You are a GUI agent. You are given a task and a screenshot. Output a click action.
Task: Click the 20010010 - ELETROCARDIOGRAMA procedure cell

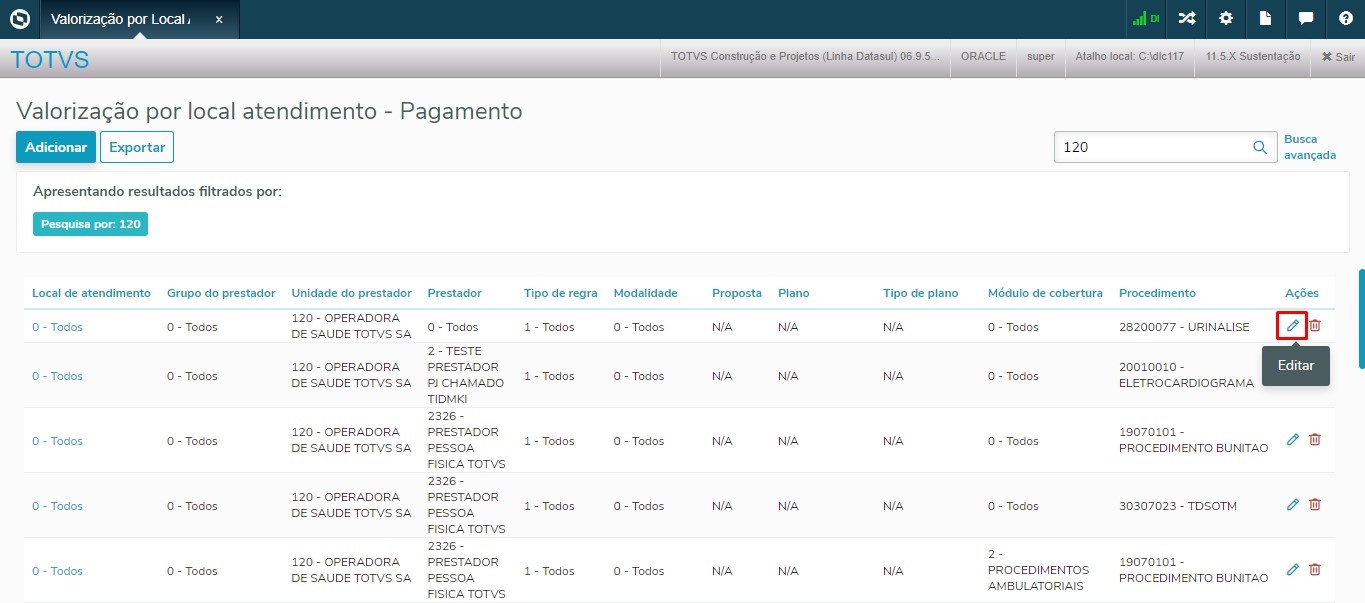pyautogui.click(x=1186, y=375)
